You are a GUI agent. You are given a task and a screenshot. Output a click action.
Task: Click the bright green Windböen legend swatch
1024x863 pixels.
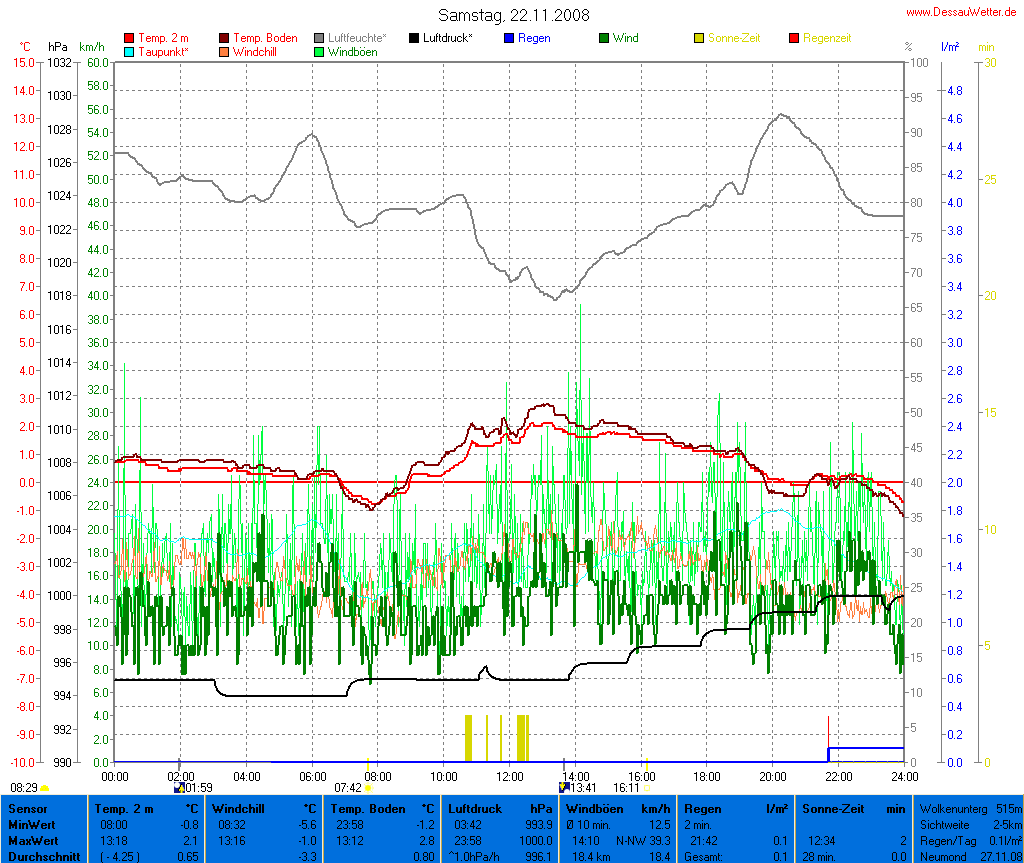point(319,52)
